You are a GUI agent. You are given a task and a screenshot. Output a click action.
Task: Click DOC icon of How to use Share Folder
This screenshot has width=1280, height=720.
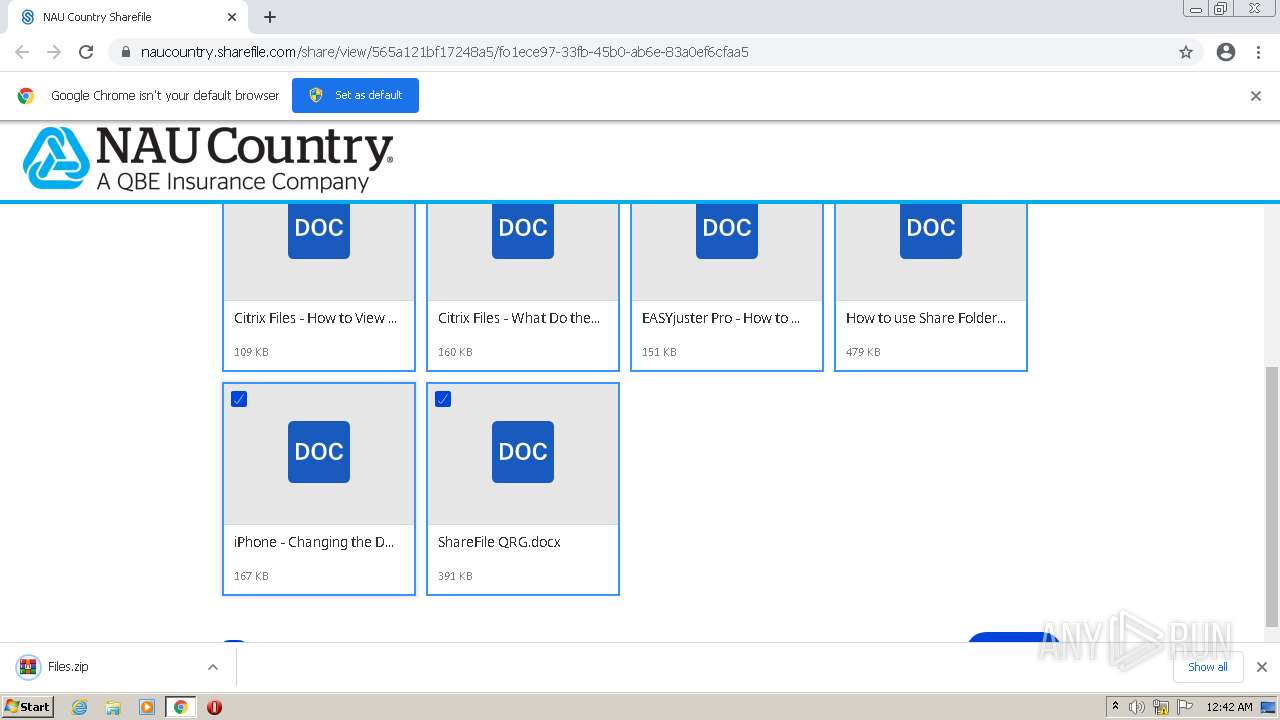tap(931, 231)
